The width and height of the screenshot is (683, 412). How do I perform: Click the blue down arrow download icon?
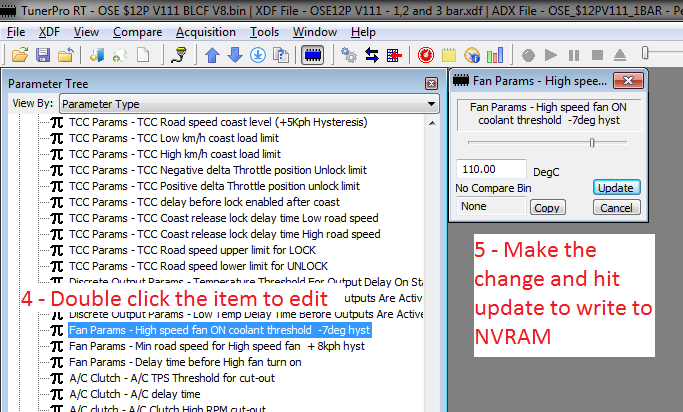(x=235, y=55)
